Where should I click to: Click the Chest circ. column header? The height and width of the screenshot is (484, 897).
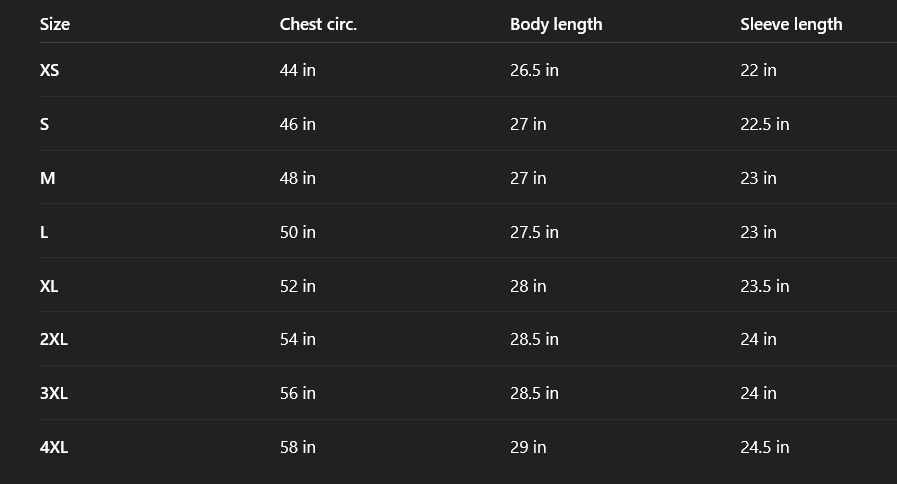coord(318,24)
